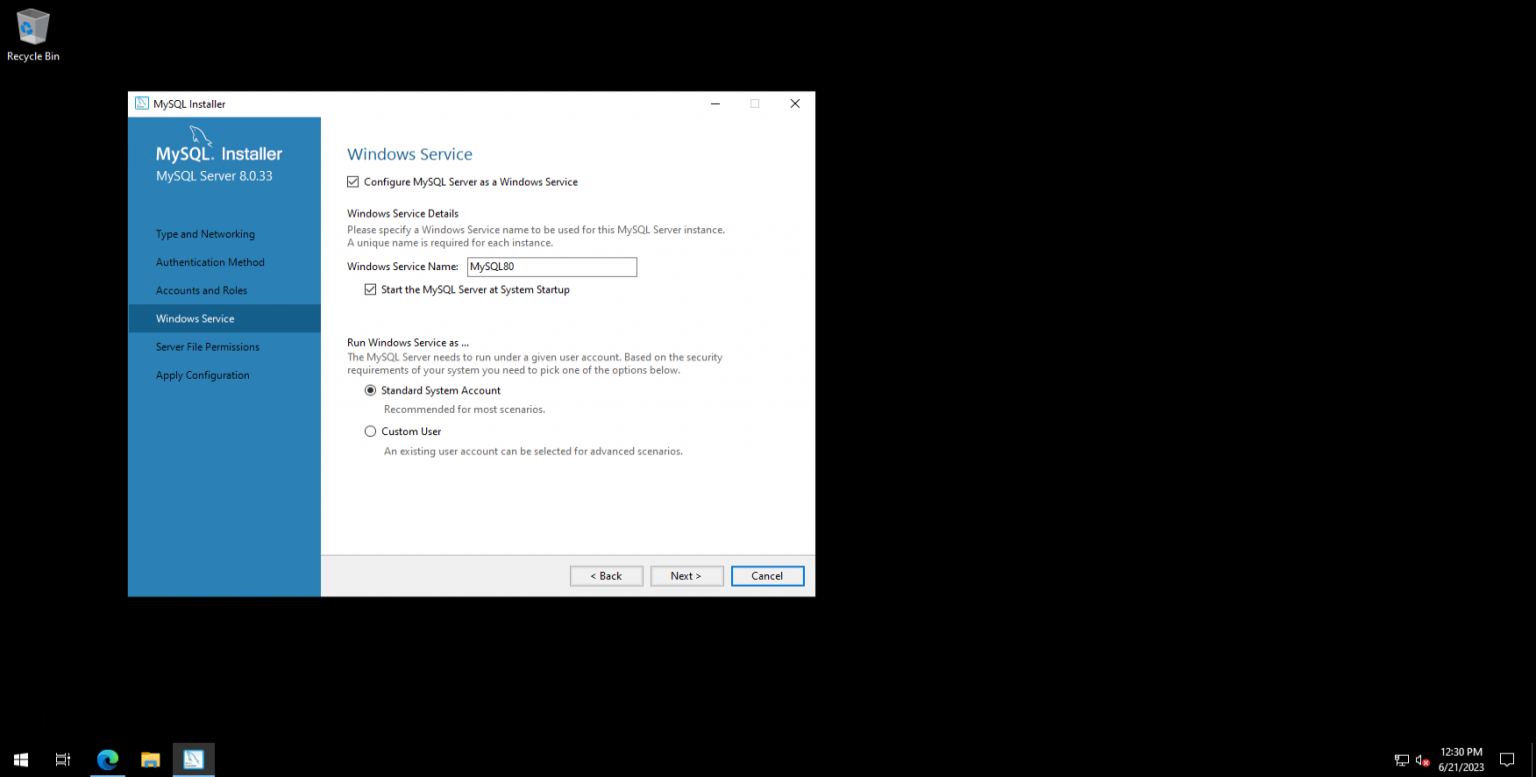Open the MySQL Installer from the taskbar
Viewport: 1536px width, 777px height.
pyautogui.click(x=193, y=760)
